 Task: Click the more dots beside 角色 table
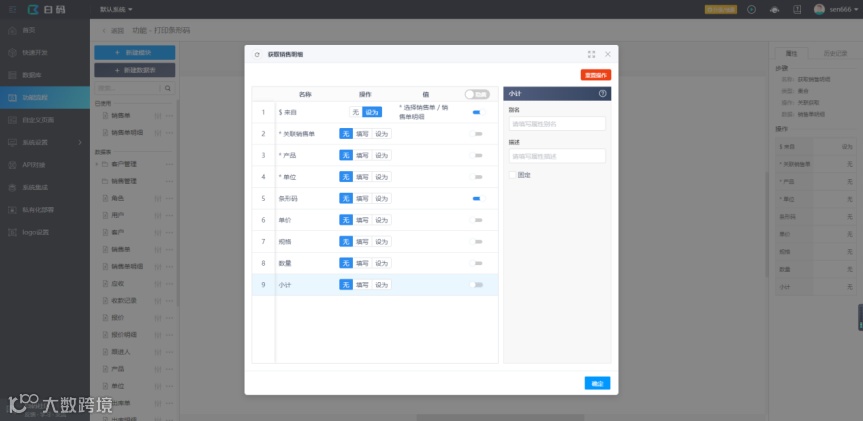click(170, 198)
